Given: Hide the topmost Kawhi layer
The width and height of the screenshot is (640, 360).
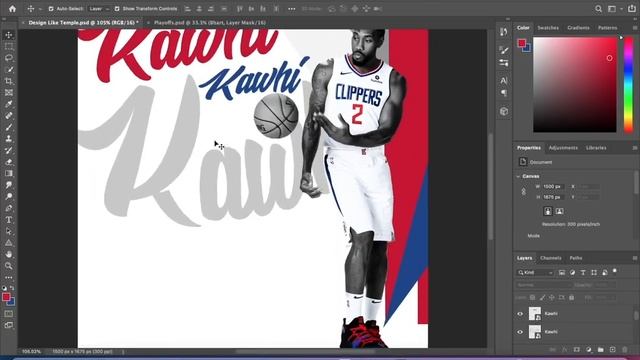Looking at the screenshot, I should pos(520,314).
